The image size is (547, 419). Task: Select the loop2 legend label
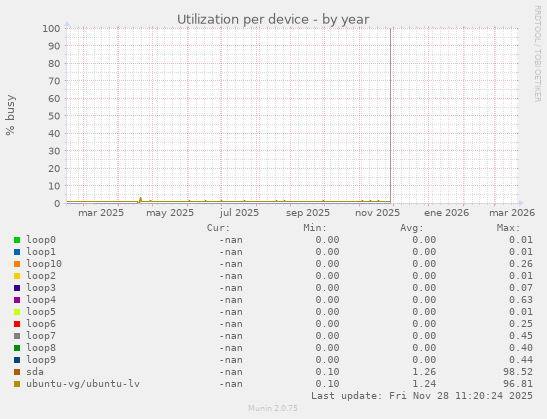point(41,276)
